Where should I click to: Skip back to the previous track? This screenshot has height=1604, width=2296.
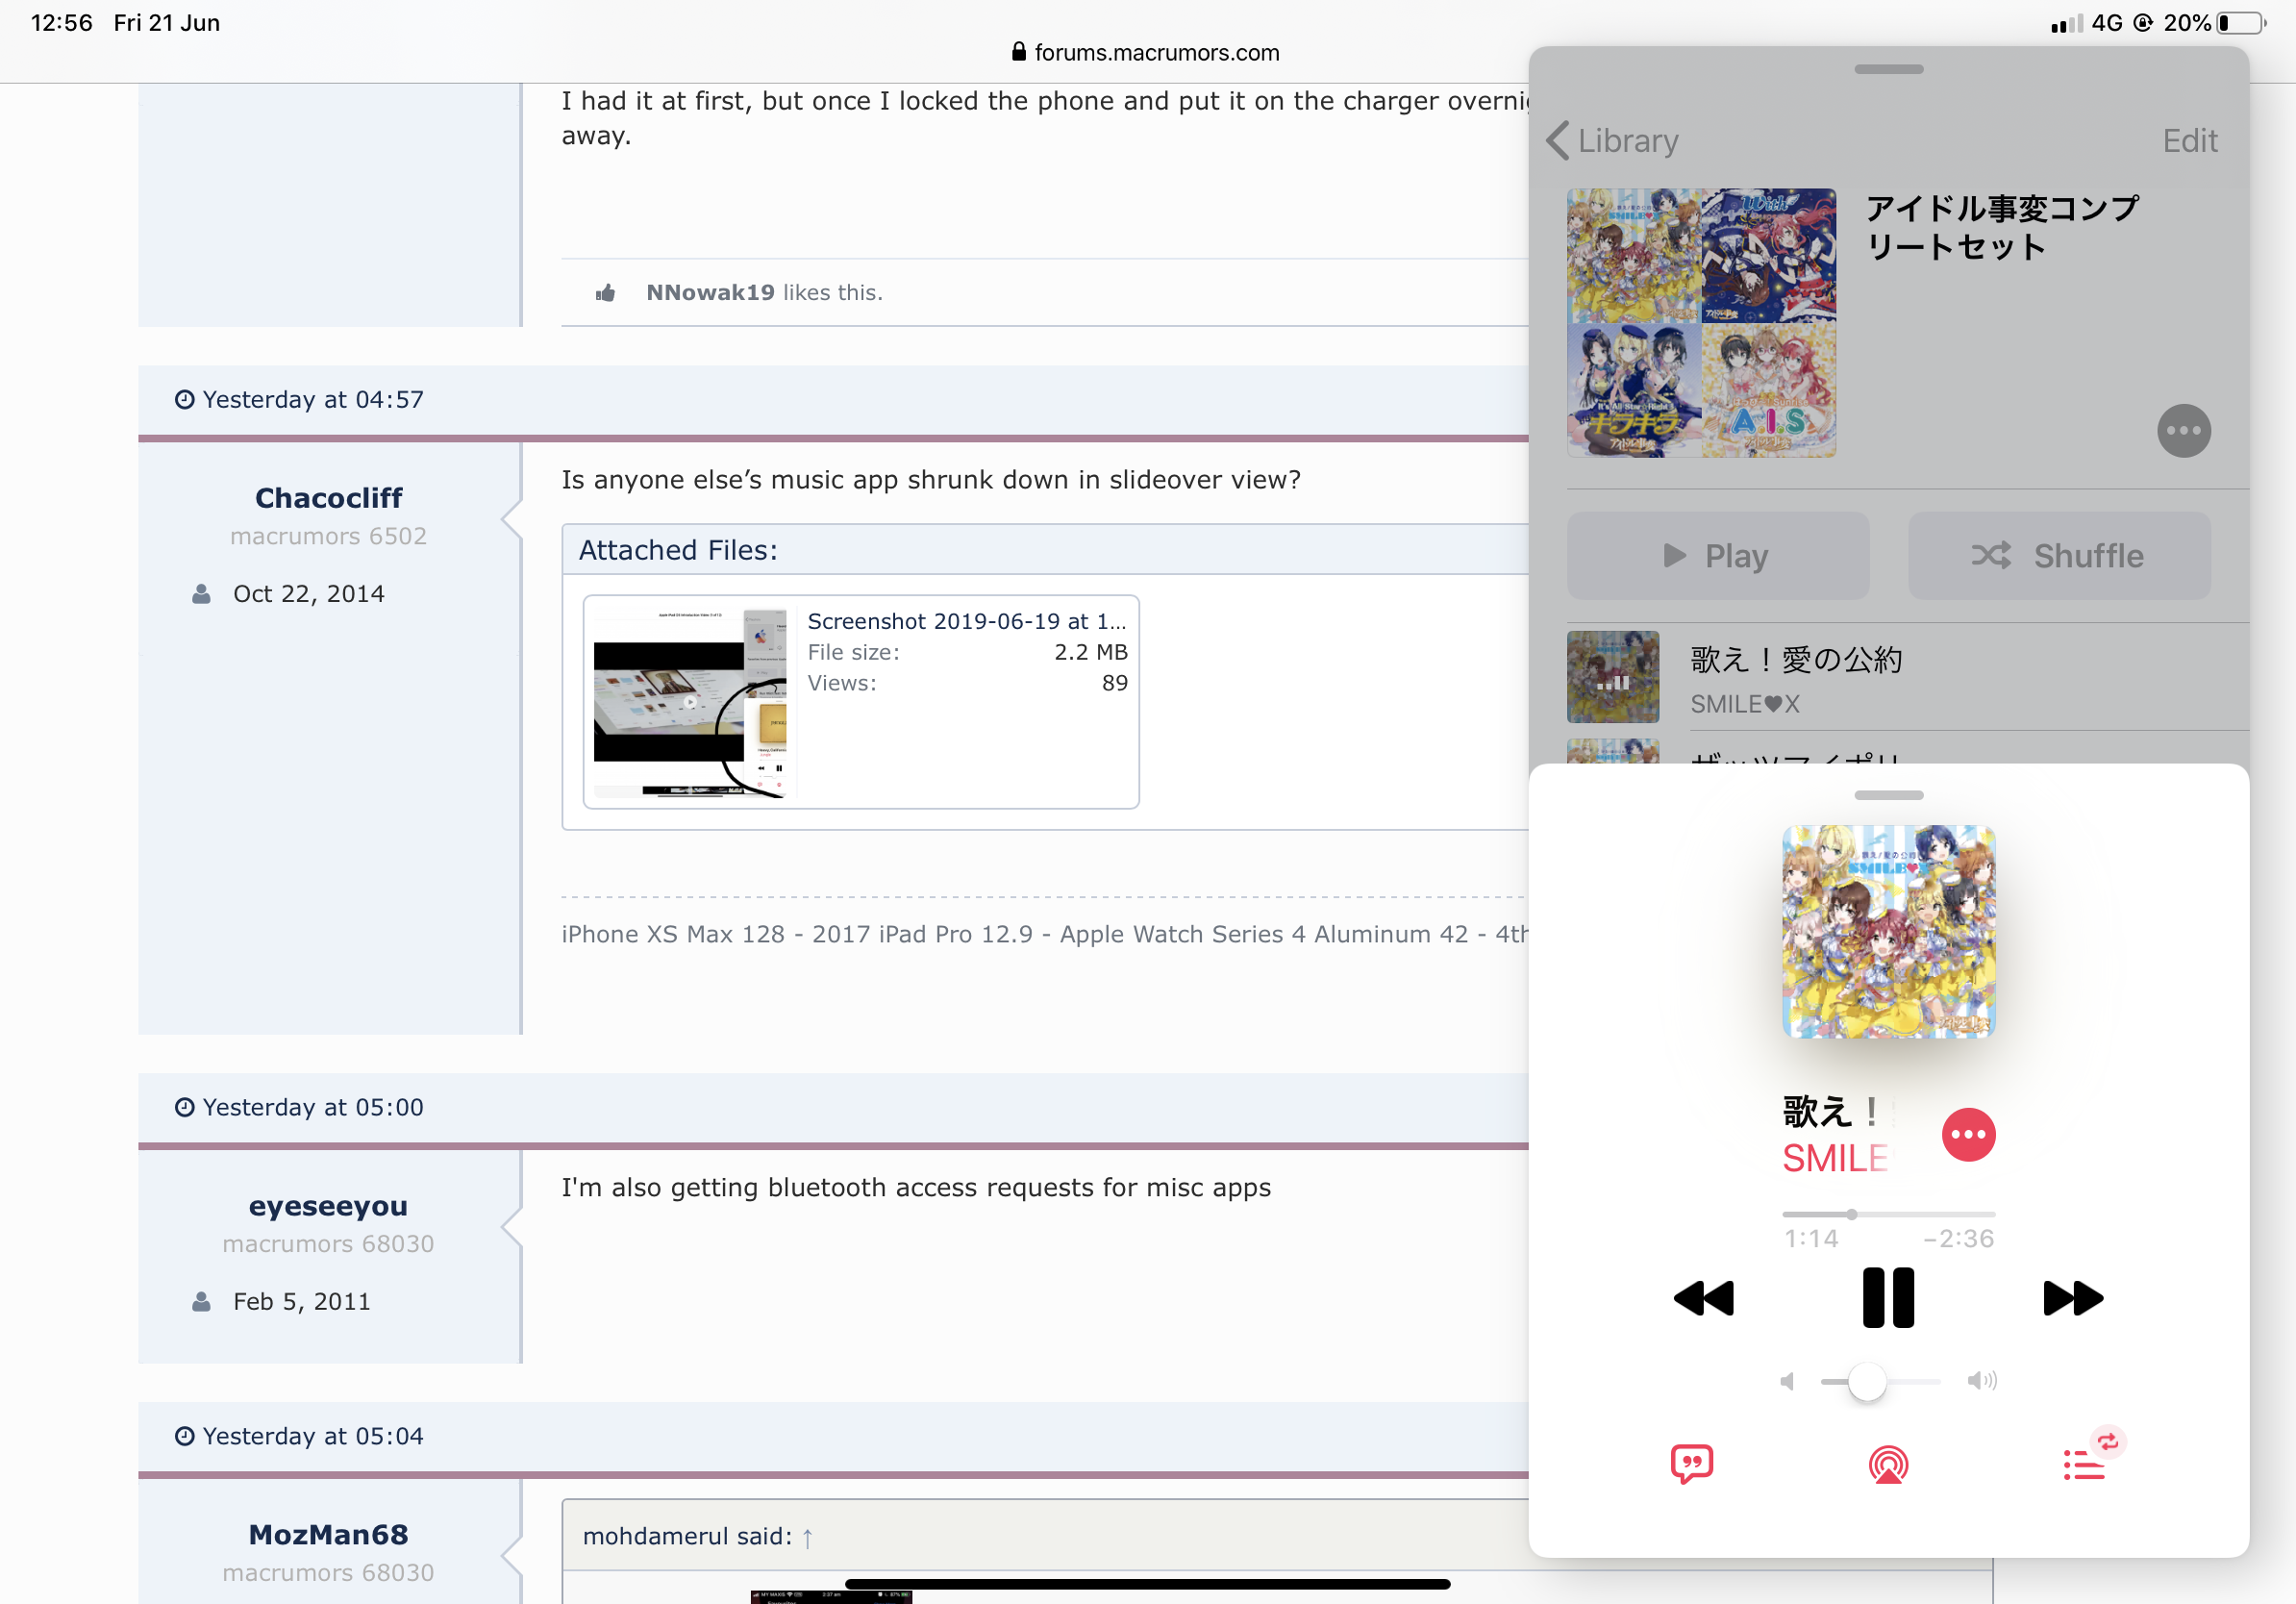click(1703, 1298)
